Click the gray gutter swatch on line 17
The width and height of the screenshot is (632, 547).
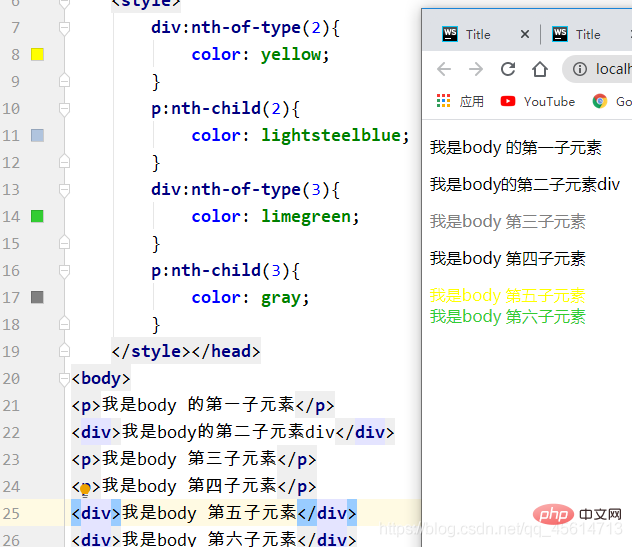[x=37, y=297]
